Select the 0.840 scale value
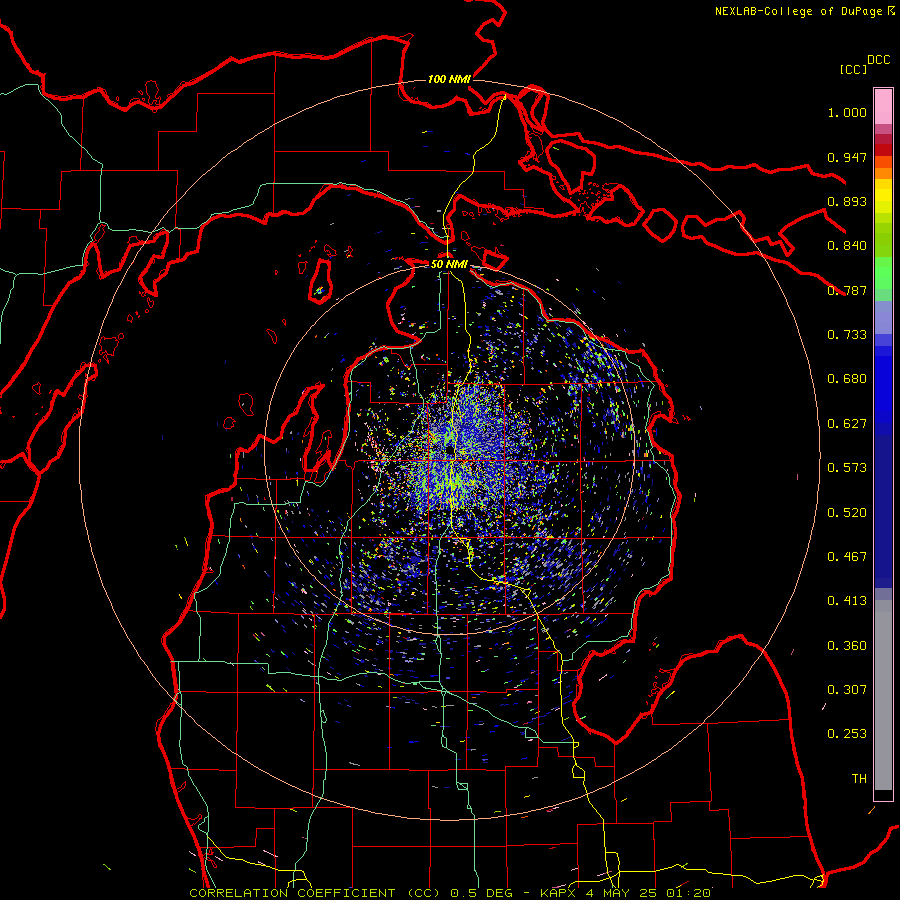Screen dimensions: 900x900 [x=847, y=246]
